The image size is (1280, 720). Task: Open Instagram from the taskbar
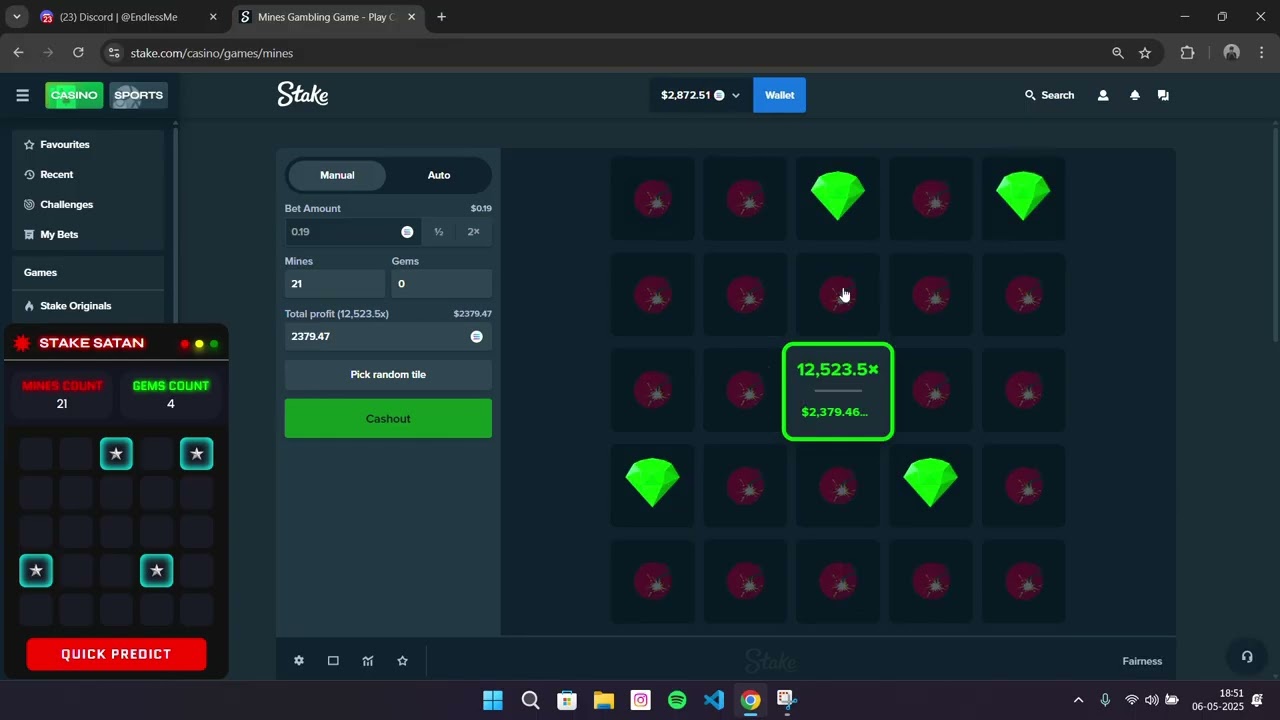tap(640, 700)
